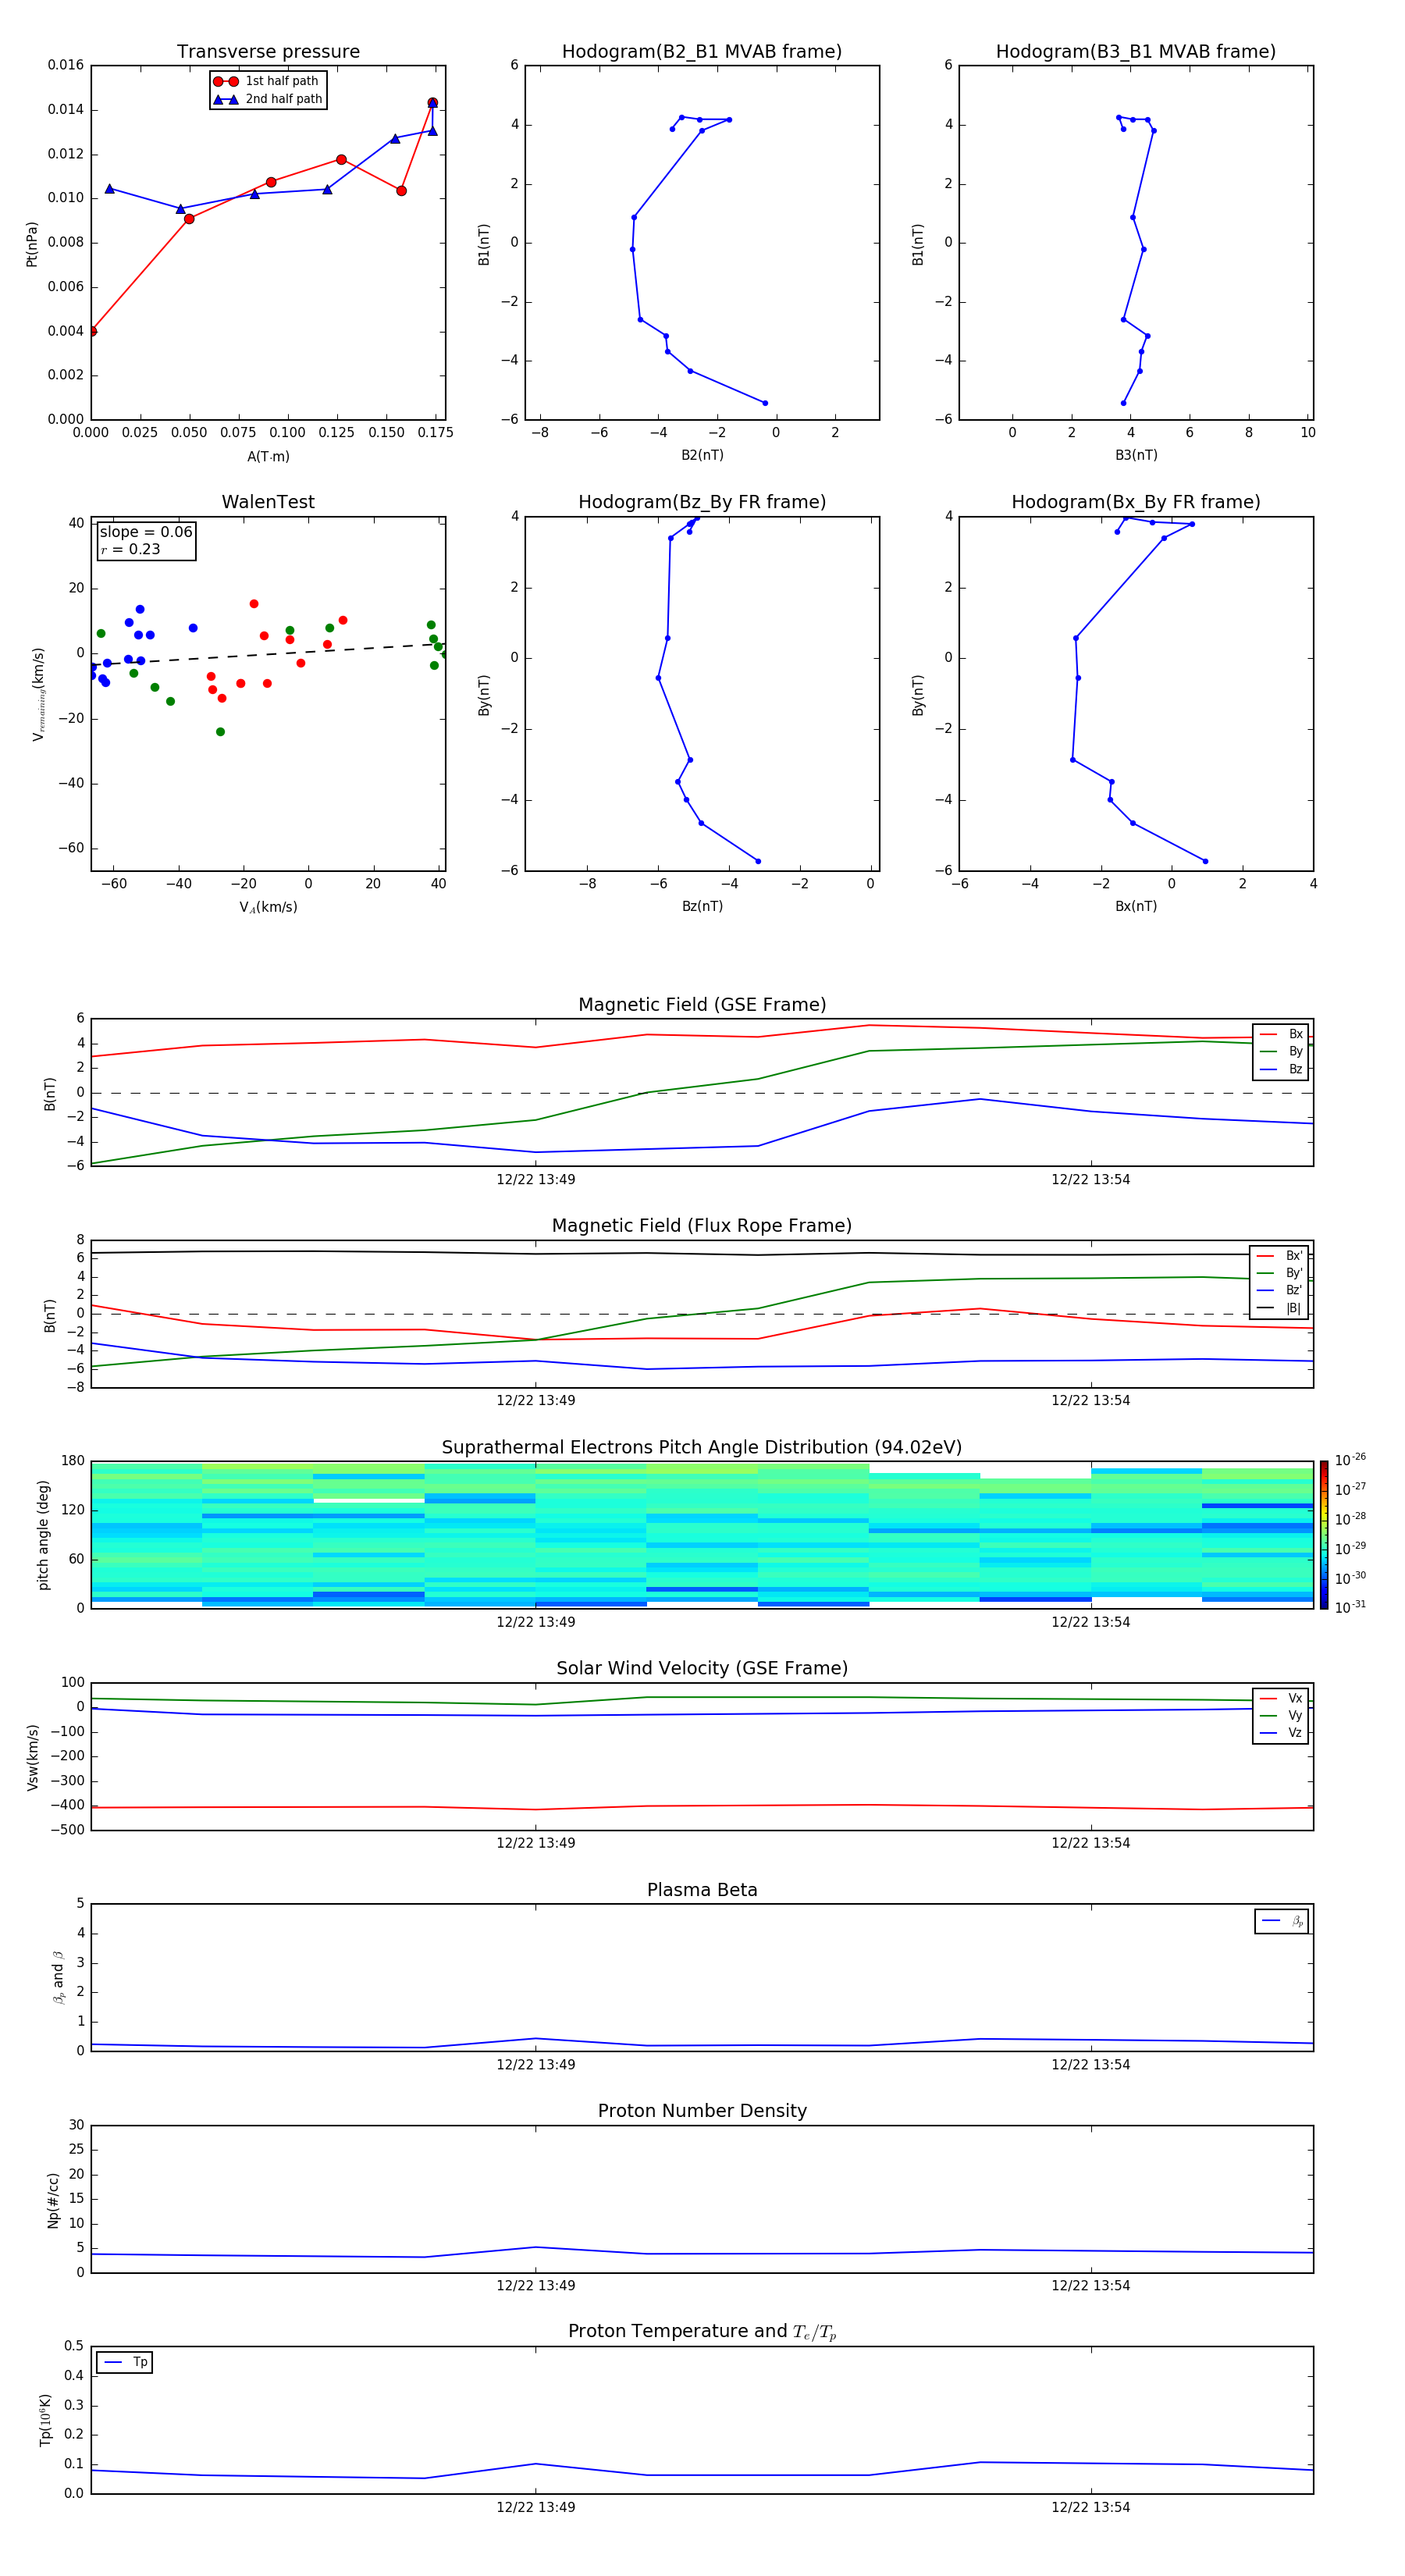1405x2576 pixels.
Task: Click the Plasma Beta plot title
Action: (702, 1891)
